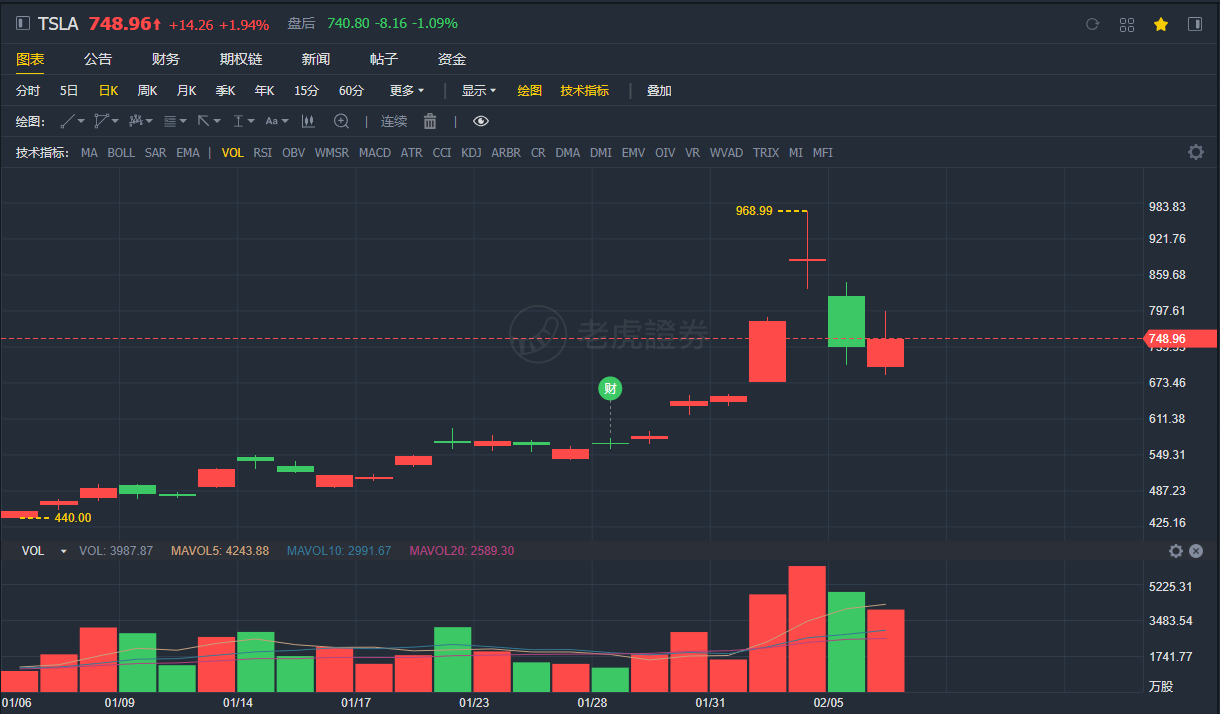Open VOL panel settings gear icon

coord(1176,551)
